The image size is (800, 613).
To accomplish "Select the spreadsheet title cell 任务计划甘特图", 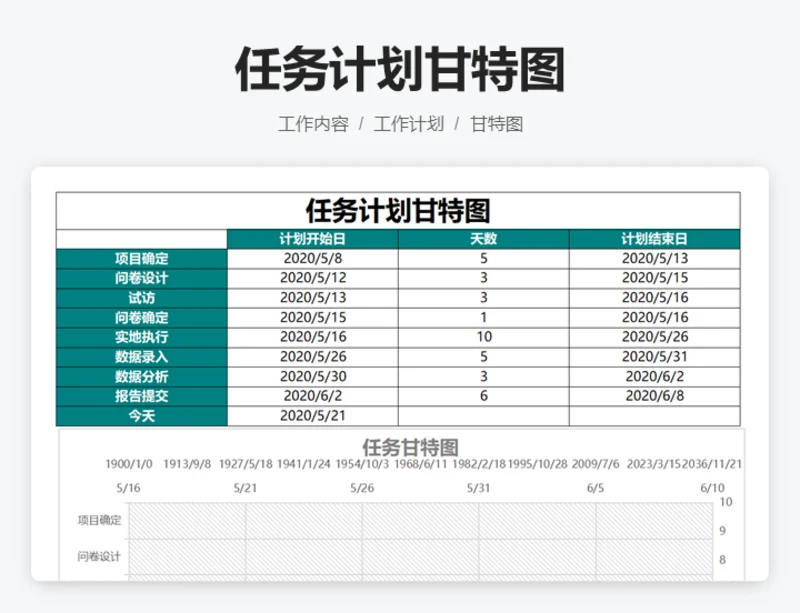I will 398,211.
